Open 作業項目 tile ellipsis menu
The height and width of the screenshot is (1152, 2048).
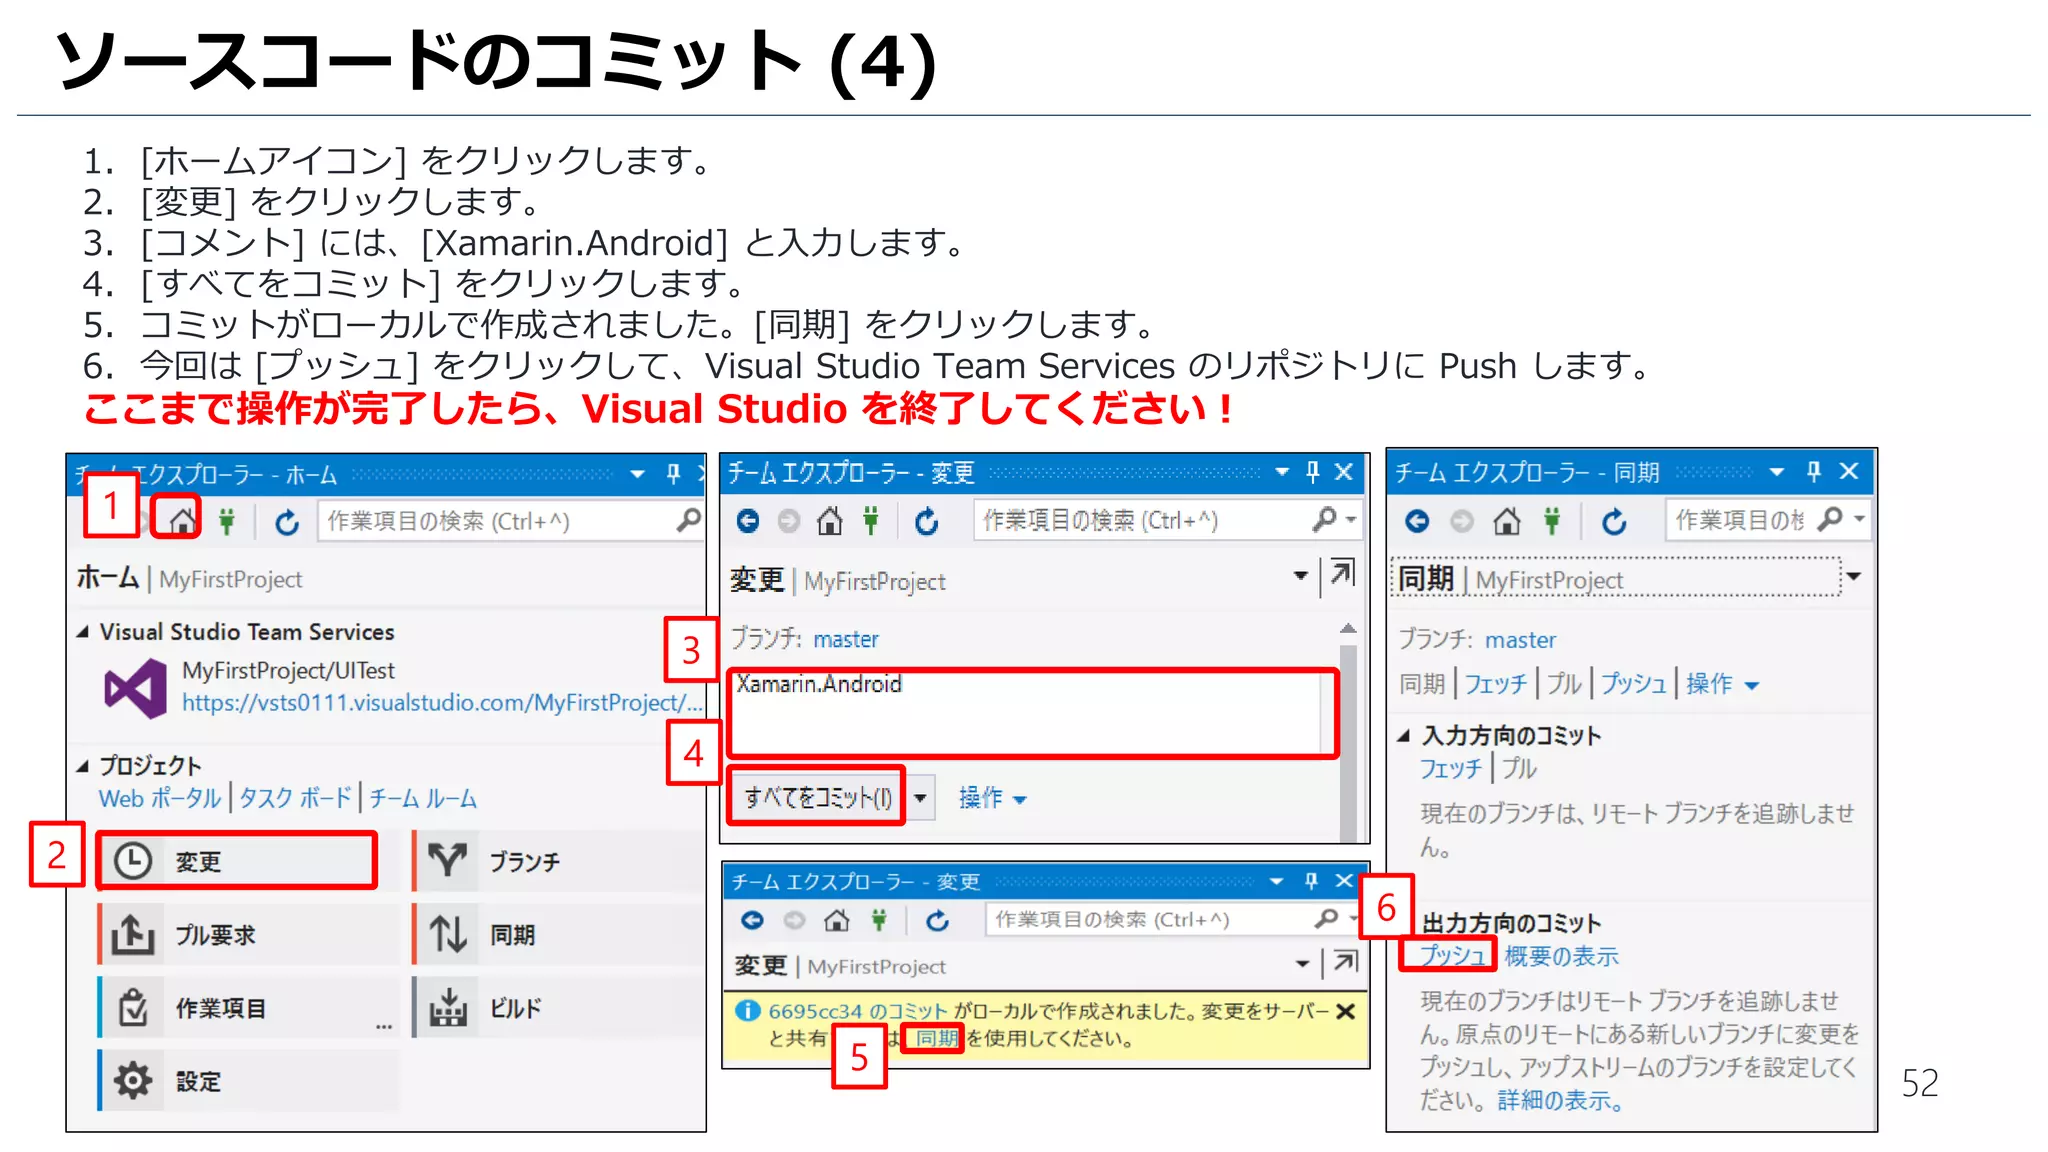384,1027
